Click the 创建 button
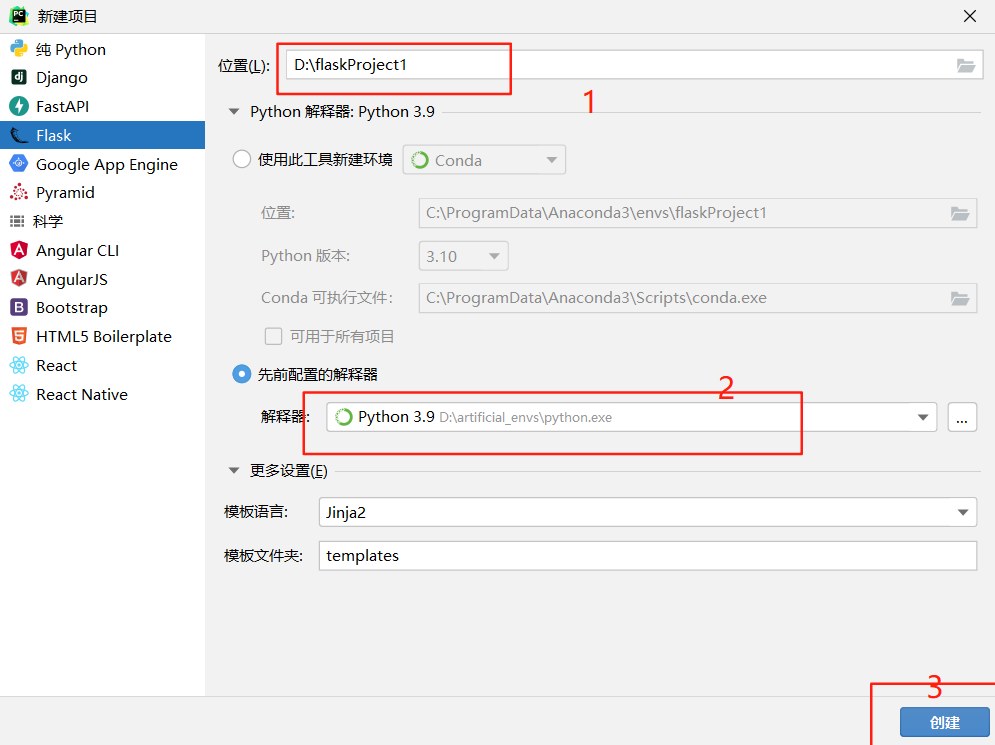The image size is (995, 745). [x=945, y=722]
